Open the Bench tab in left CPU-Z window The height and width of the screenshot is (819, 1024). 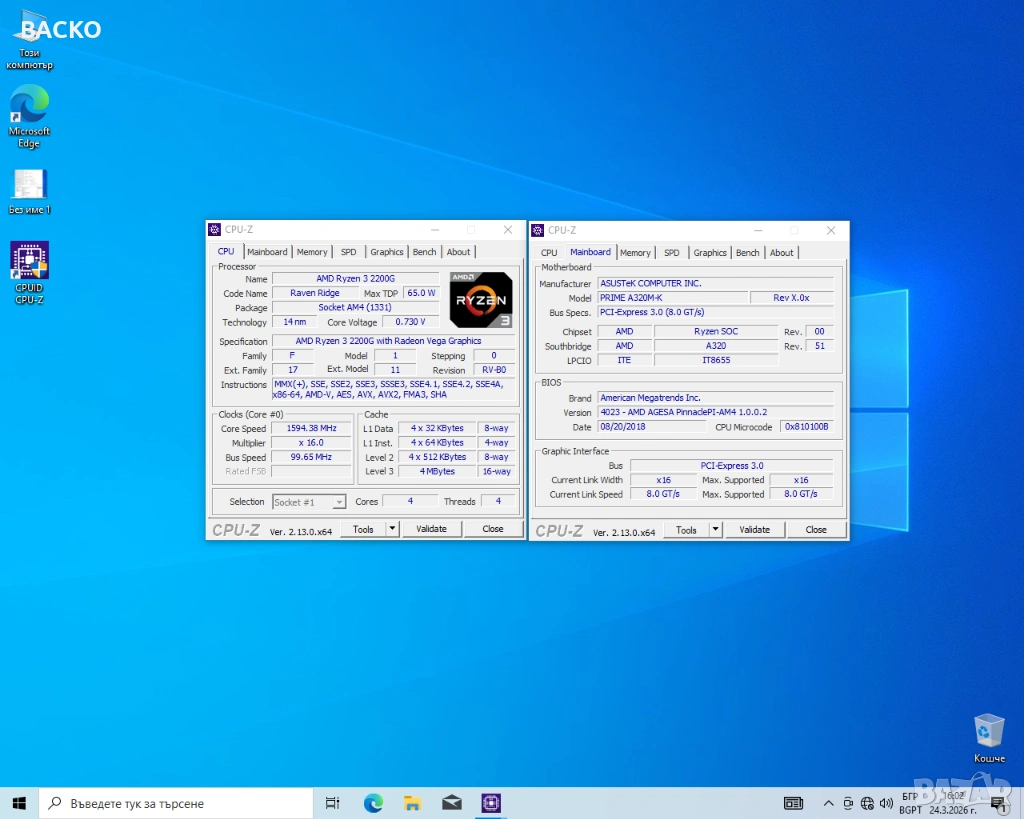(x=424, y=252)
